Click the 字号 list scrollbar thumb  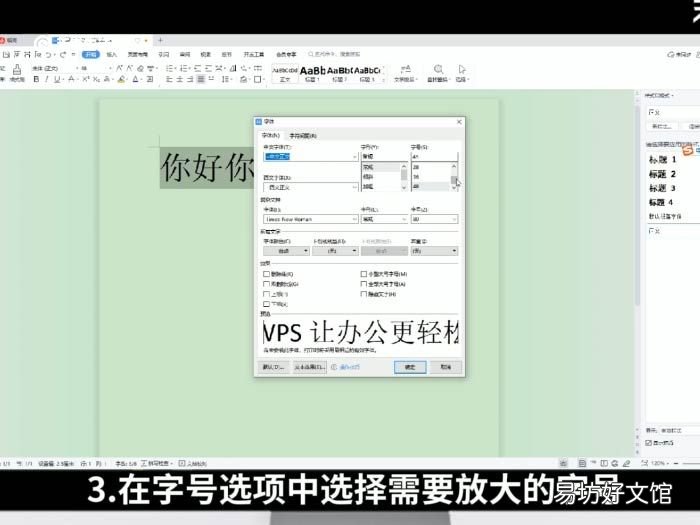[x=454, y=180]
